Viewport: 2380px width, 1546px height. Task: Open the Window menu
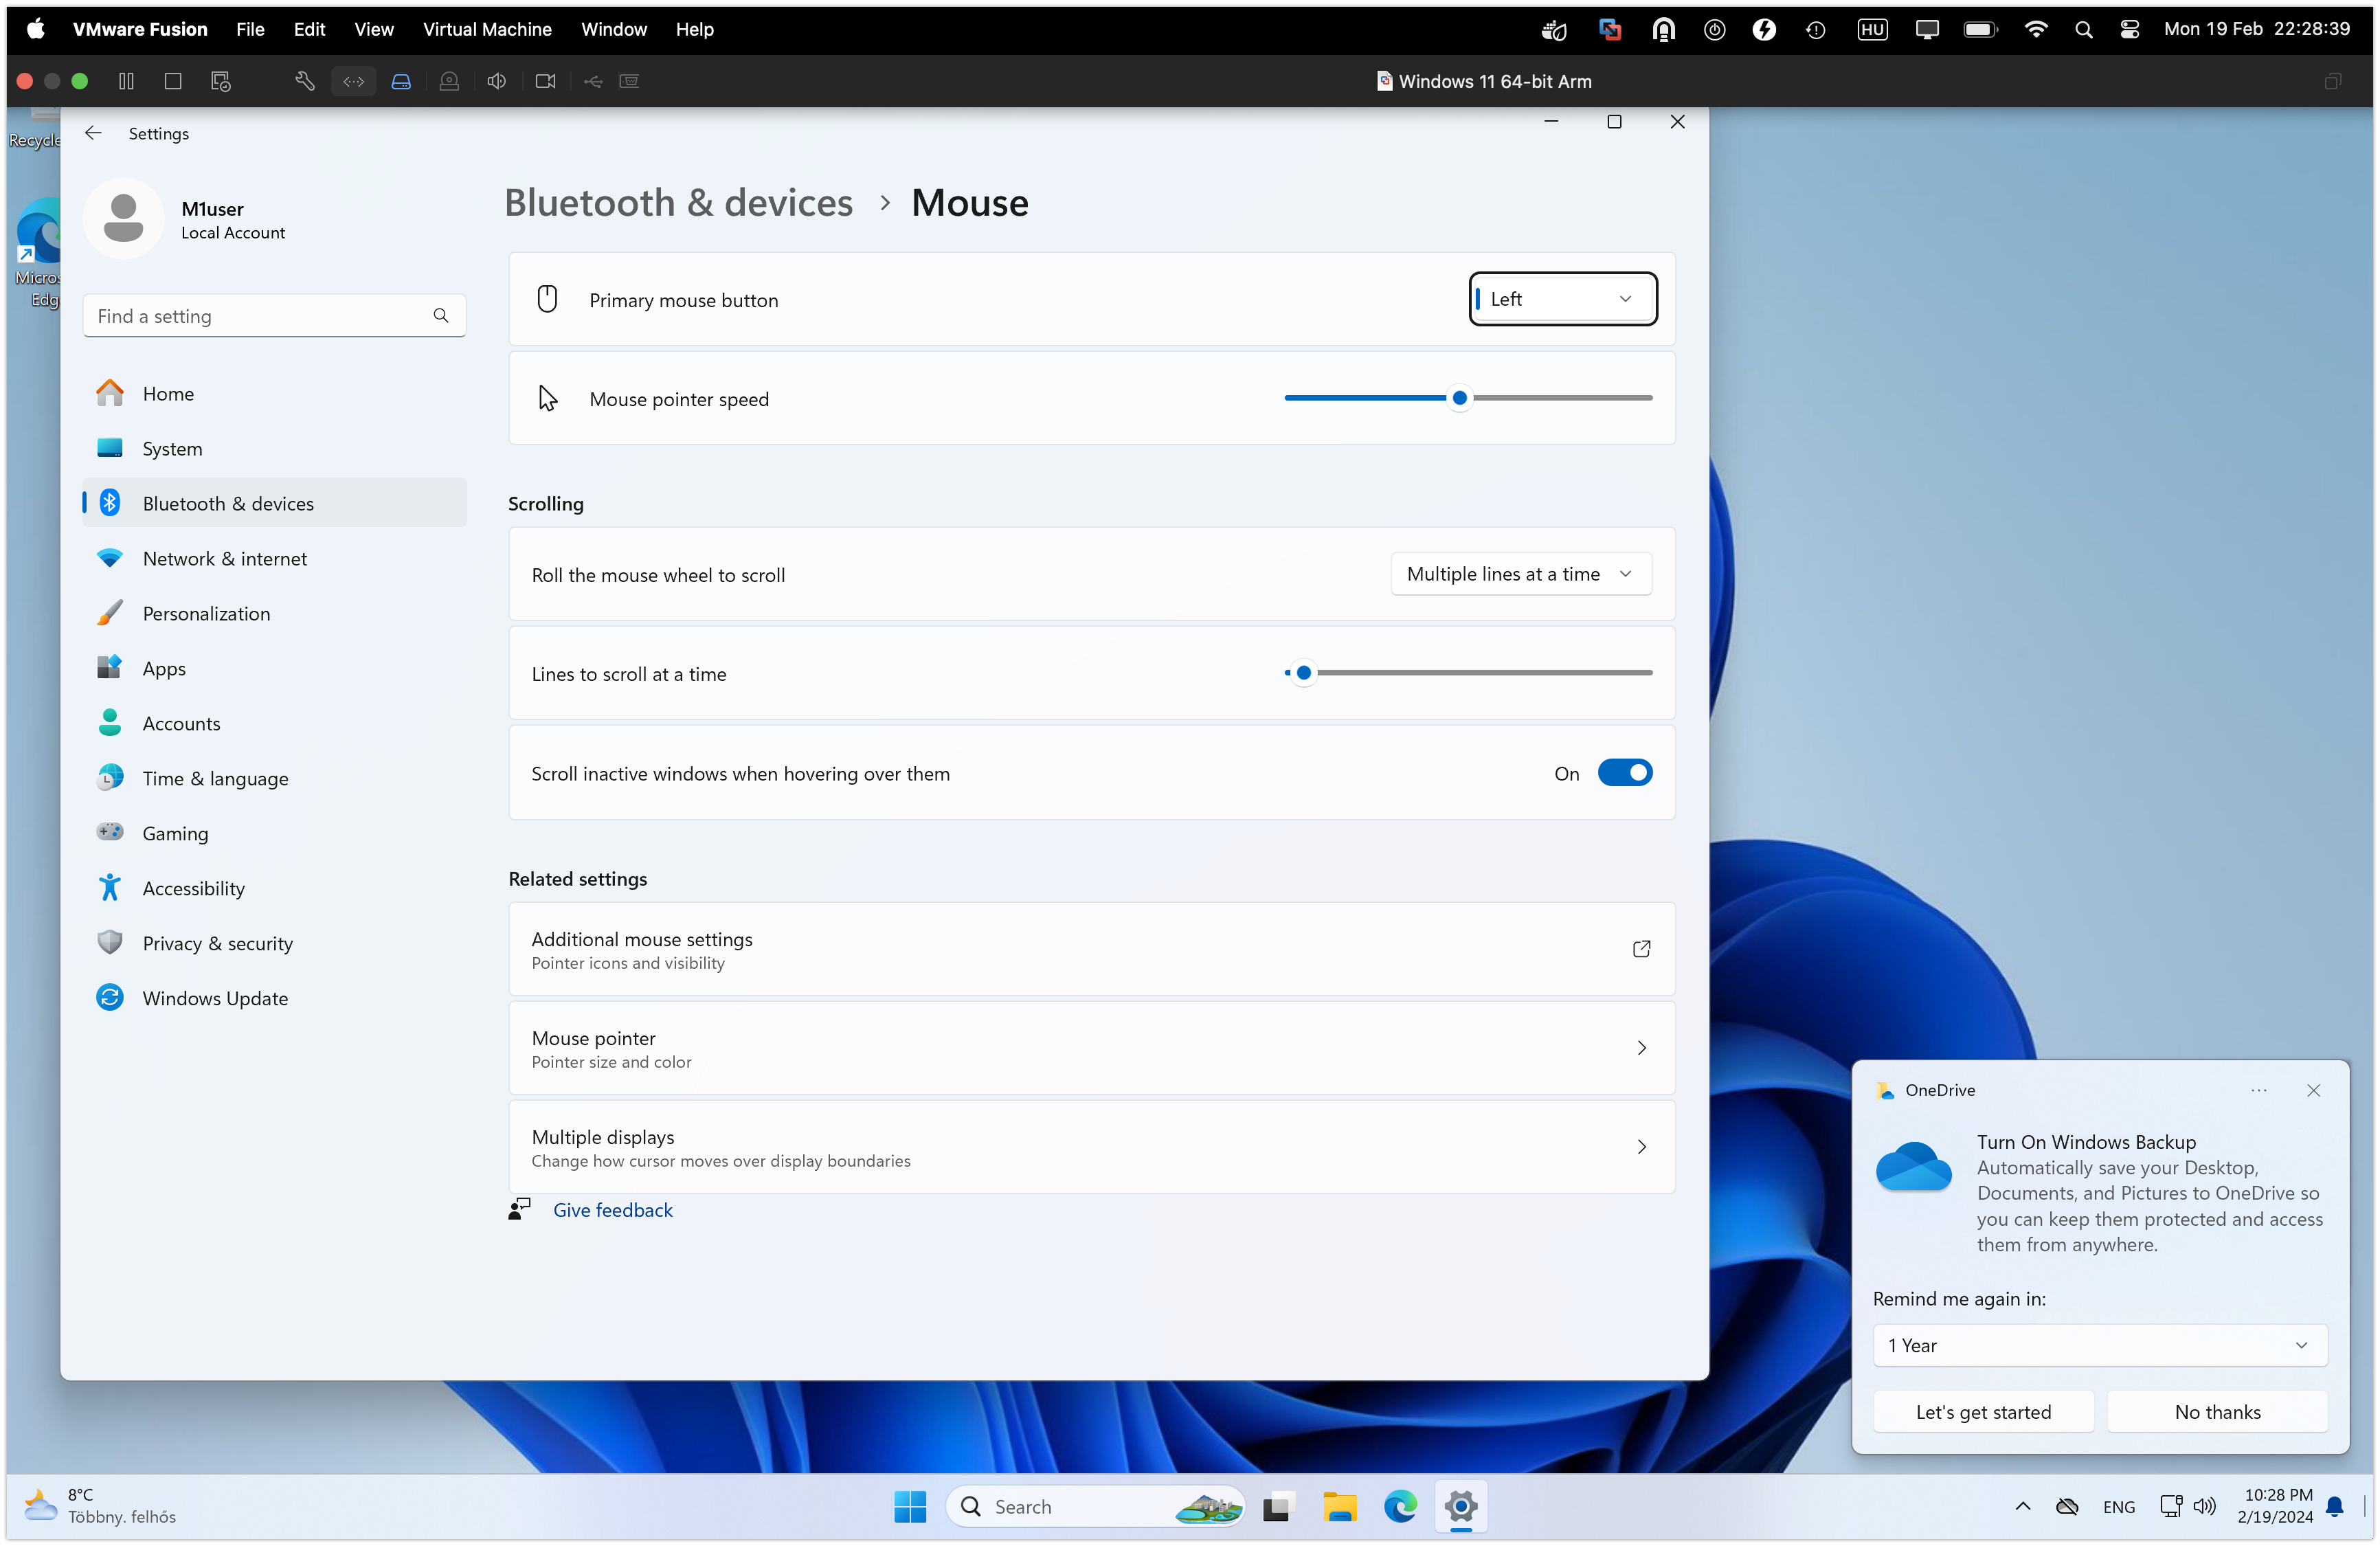(x=614, y=29)
